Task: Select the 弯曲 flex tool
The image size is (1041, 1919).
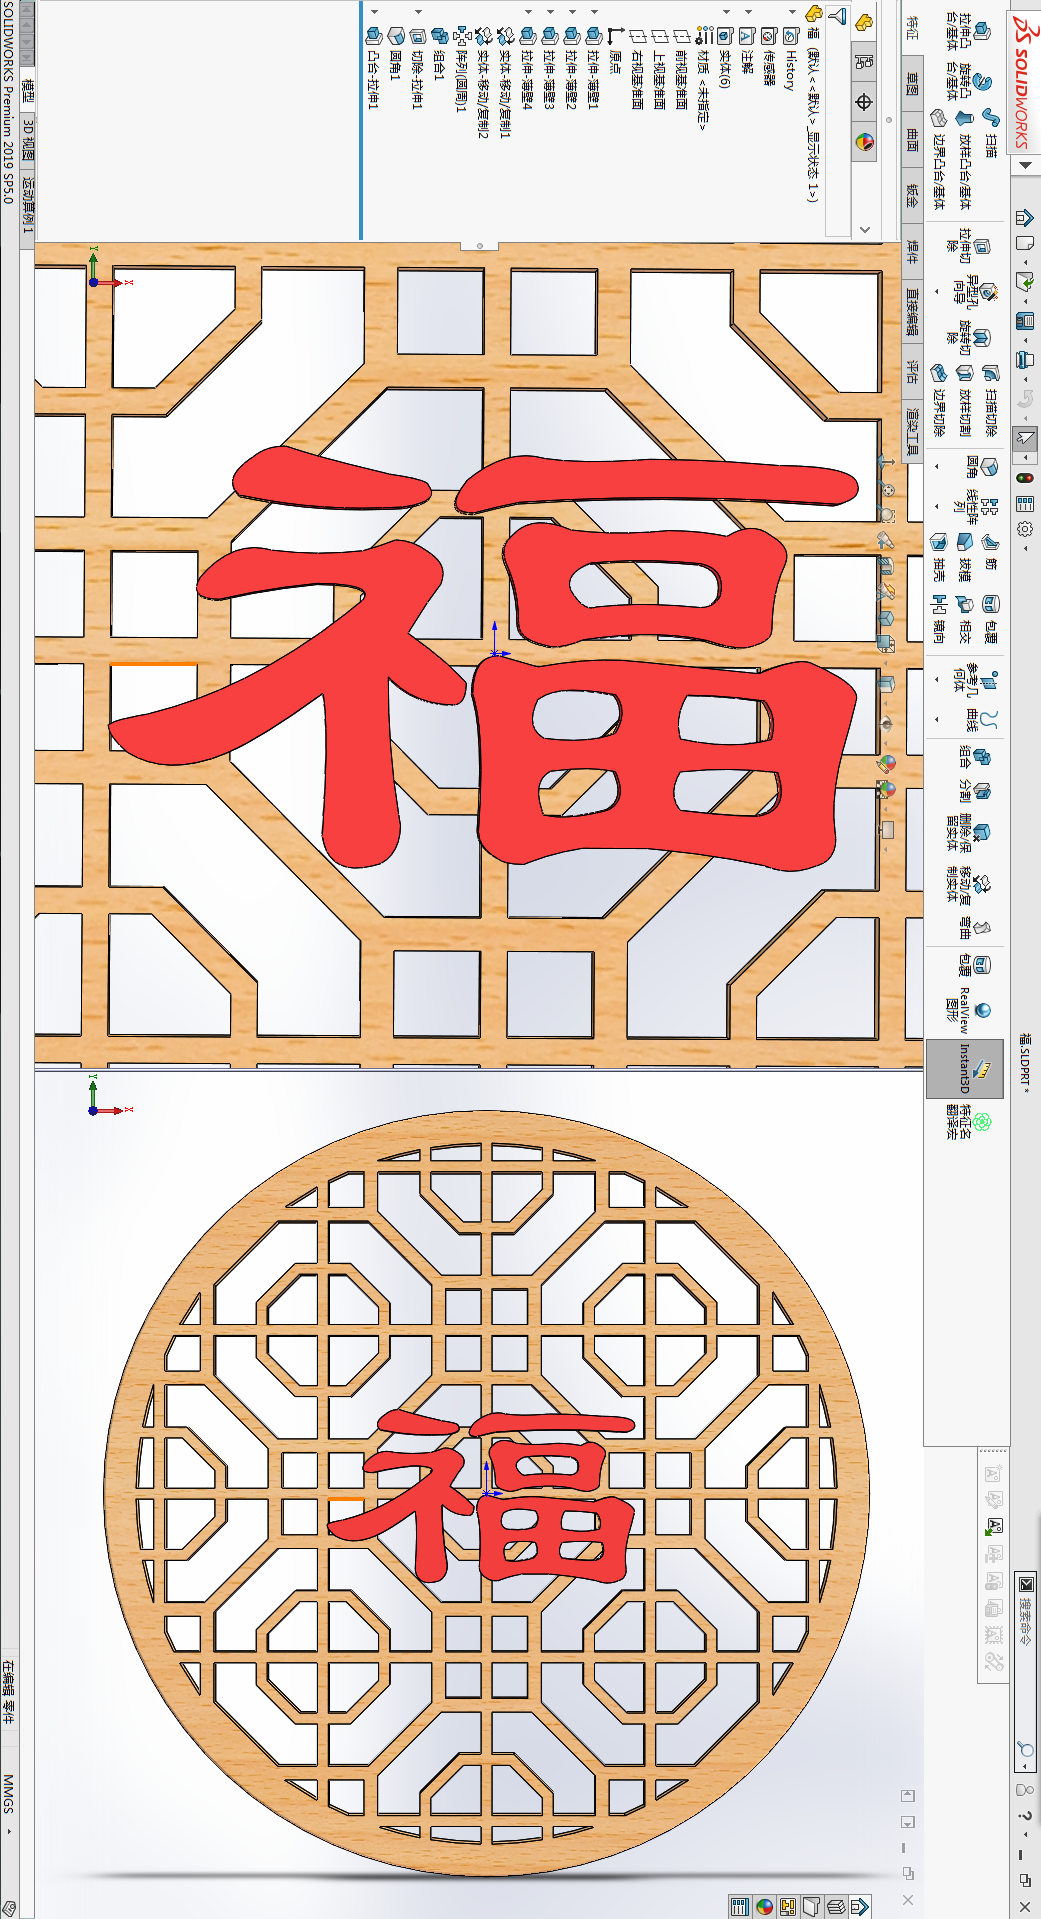Action: [x=974, y=928]
